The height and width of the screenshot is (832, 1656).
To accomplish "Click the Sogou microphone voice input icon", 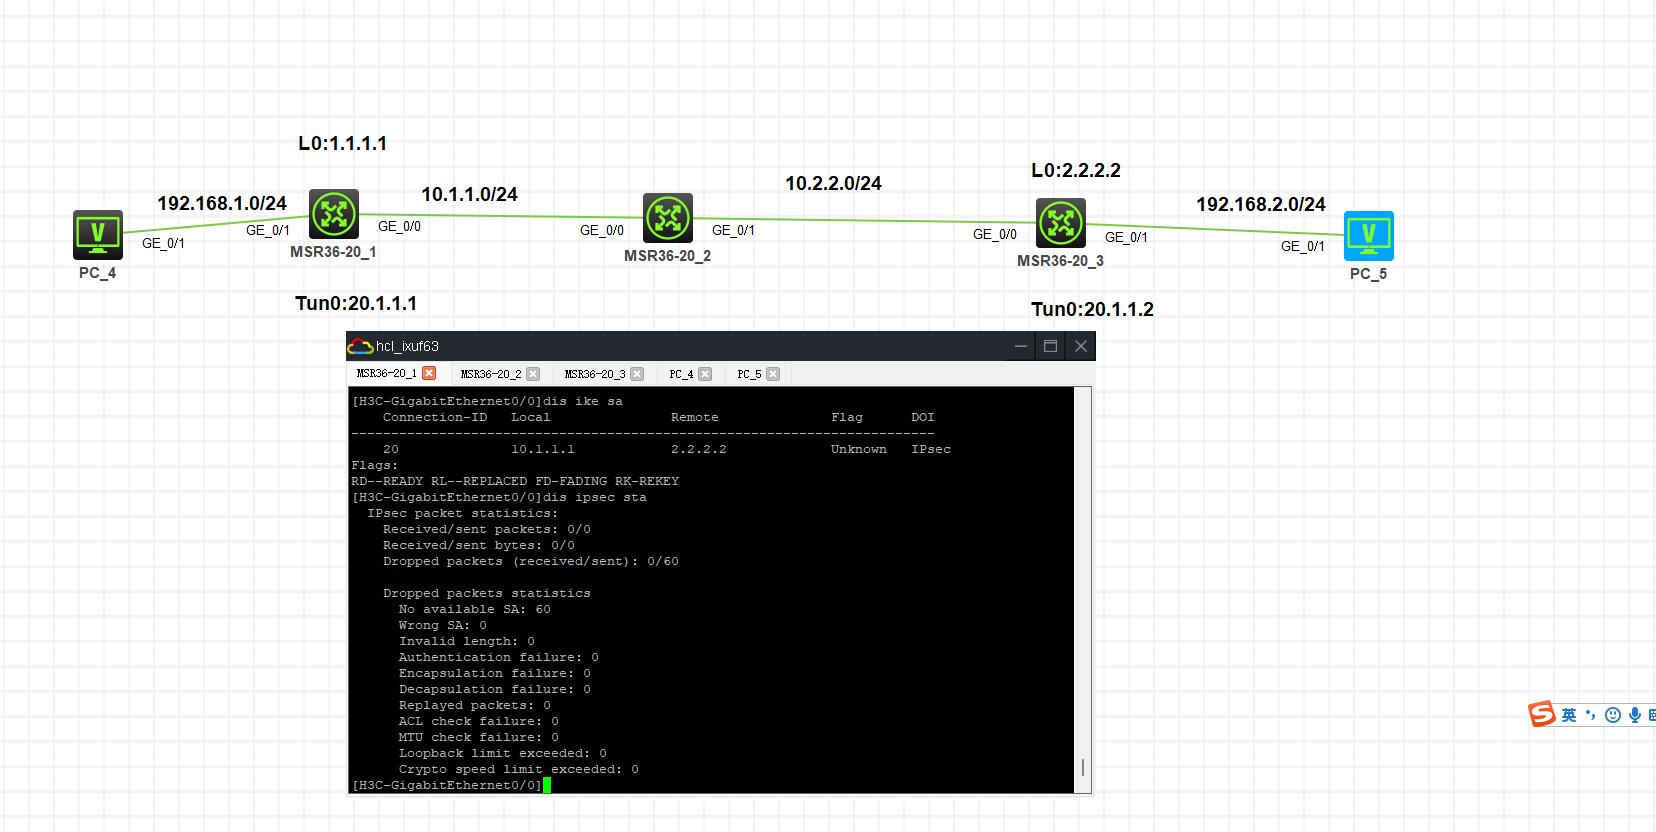I will [1635, 715].
